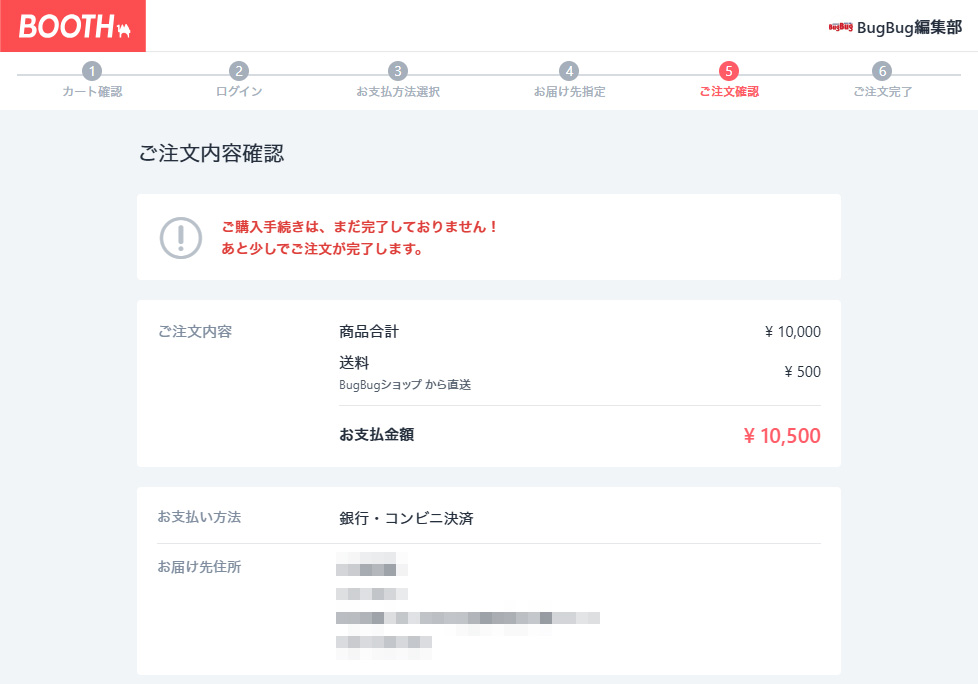Screen dimensions: 978x684
Task: Click the BOOTH logo
Action: 73,26
